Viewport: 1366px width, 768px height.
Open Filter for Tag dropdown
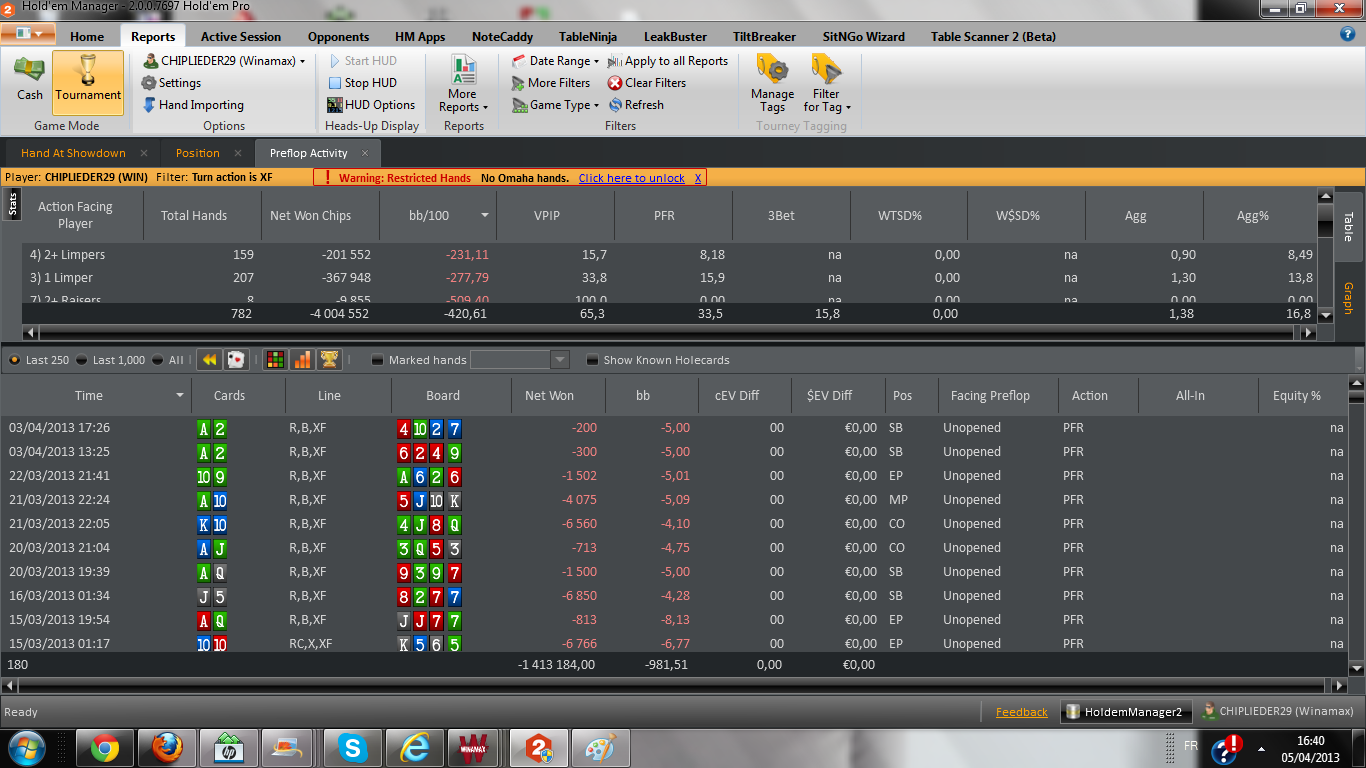[826, 84]
